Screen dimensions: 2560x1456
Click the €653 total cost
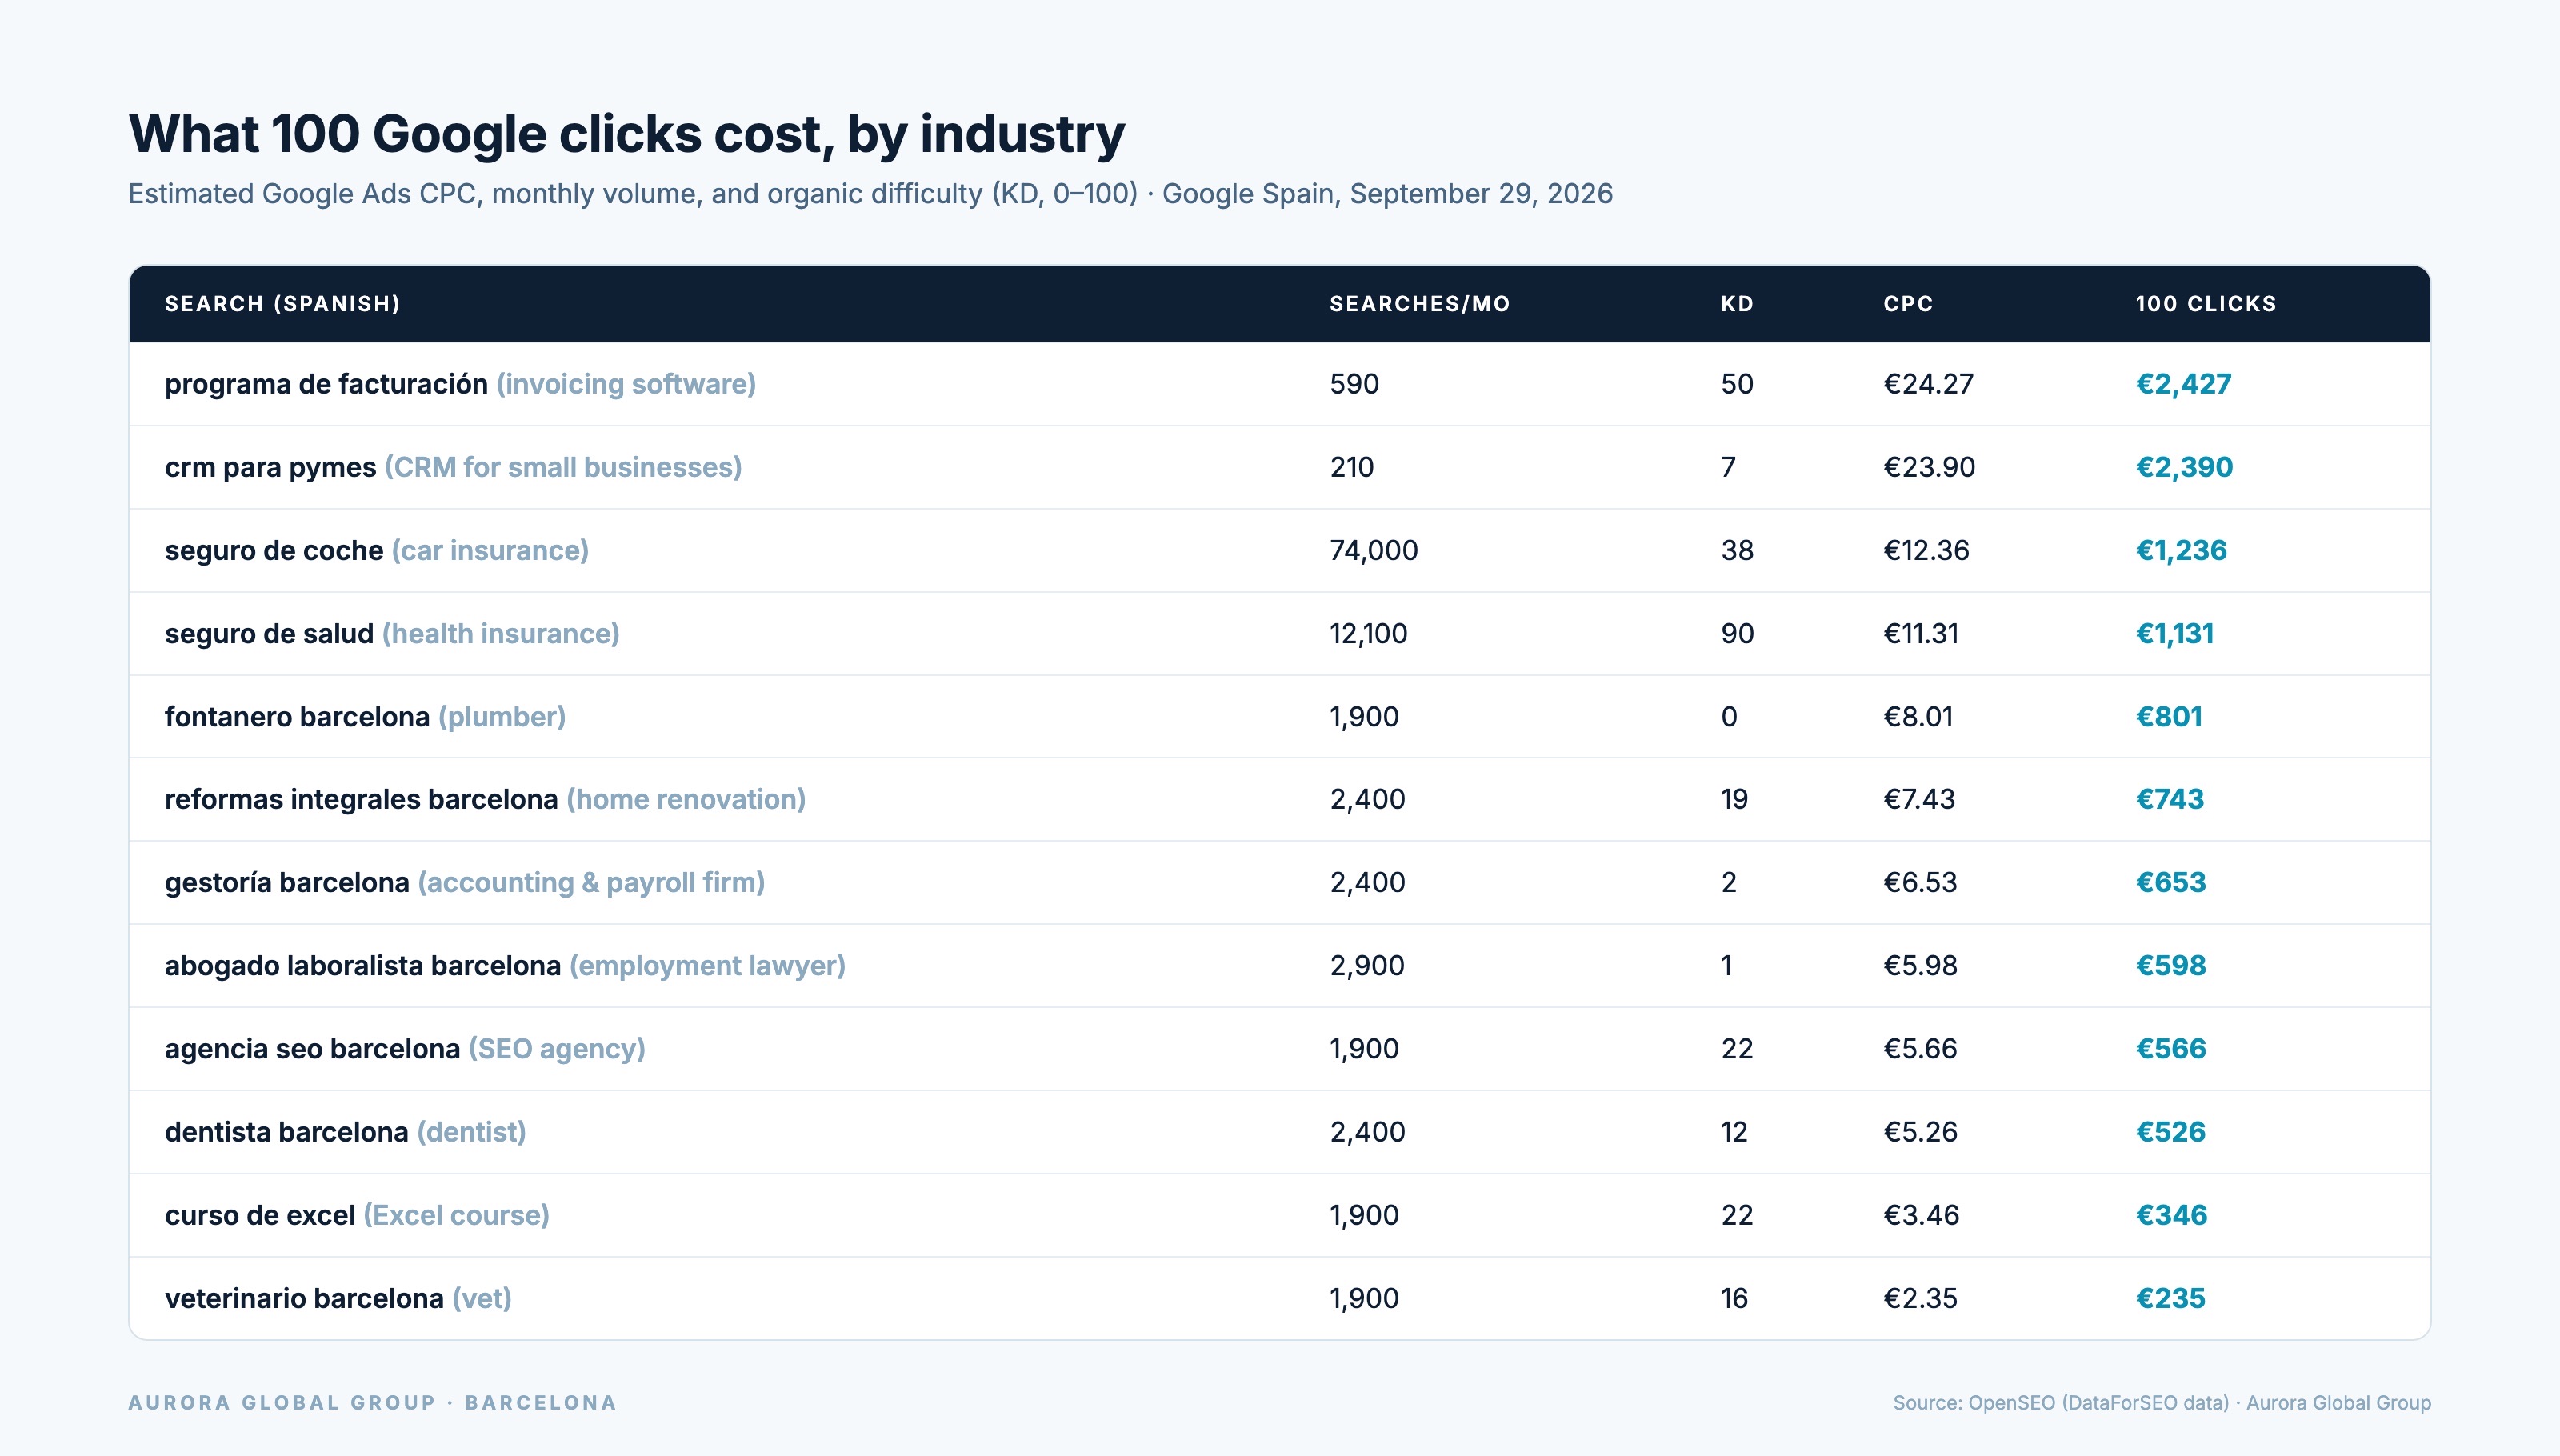tap(2171, 882)
